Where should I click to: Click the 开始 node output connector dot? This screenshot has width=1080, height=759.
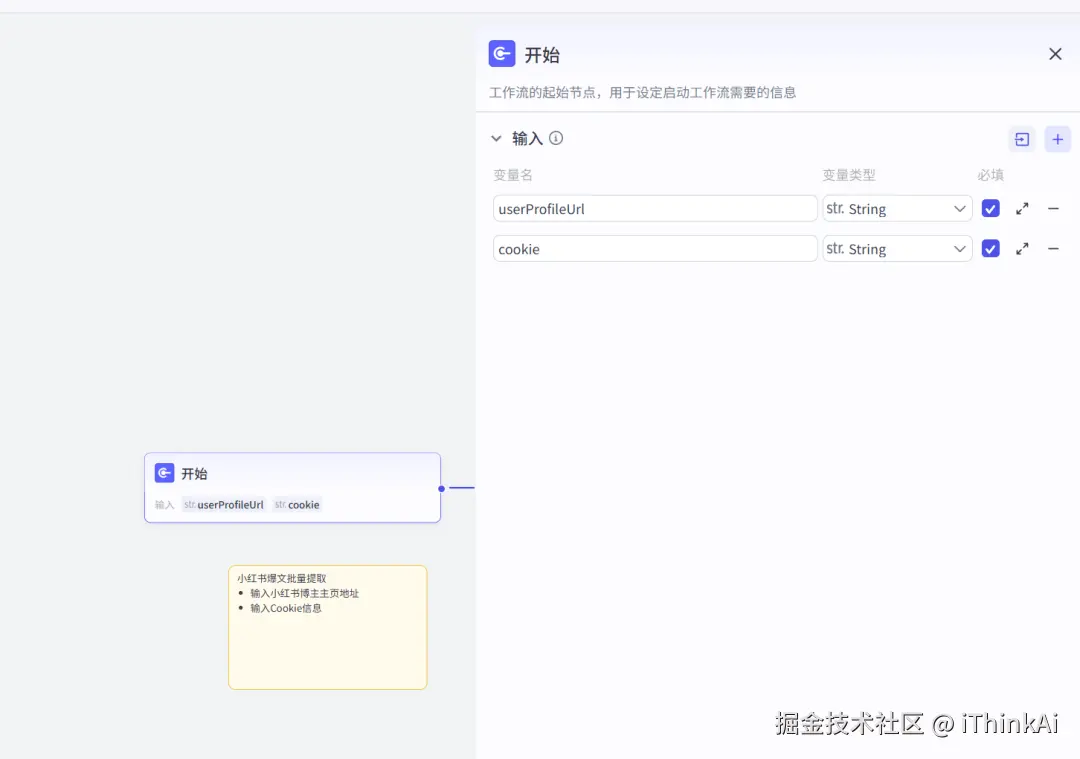442,488
